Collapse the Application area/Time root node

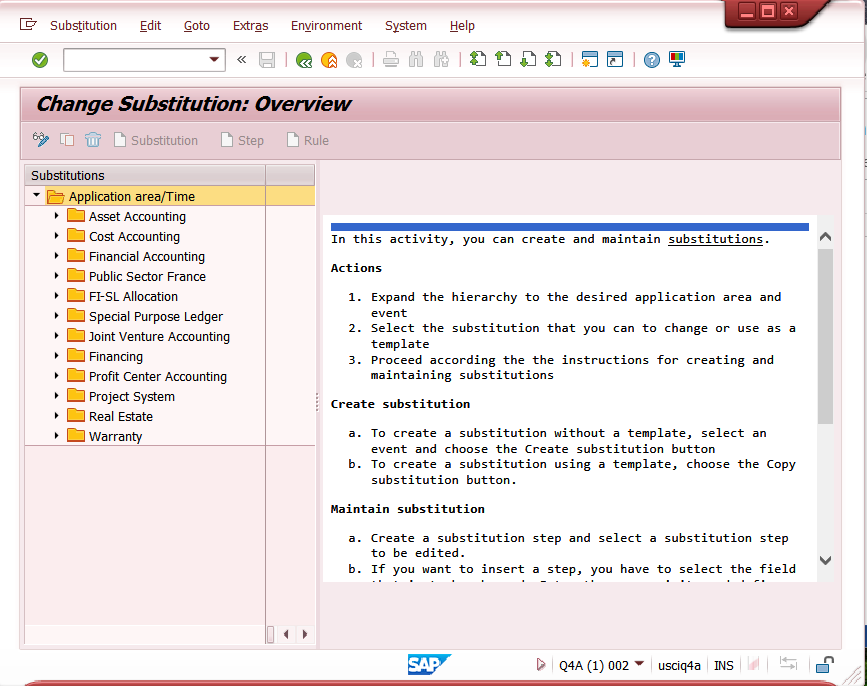click(37, 196)
